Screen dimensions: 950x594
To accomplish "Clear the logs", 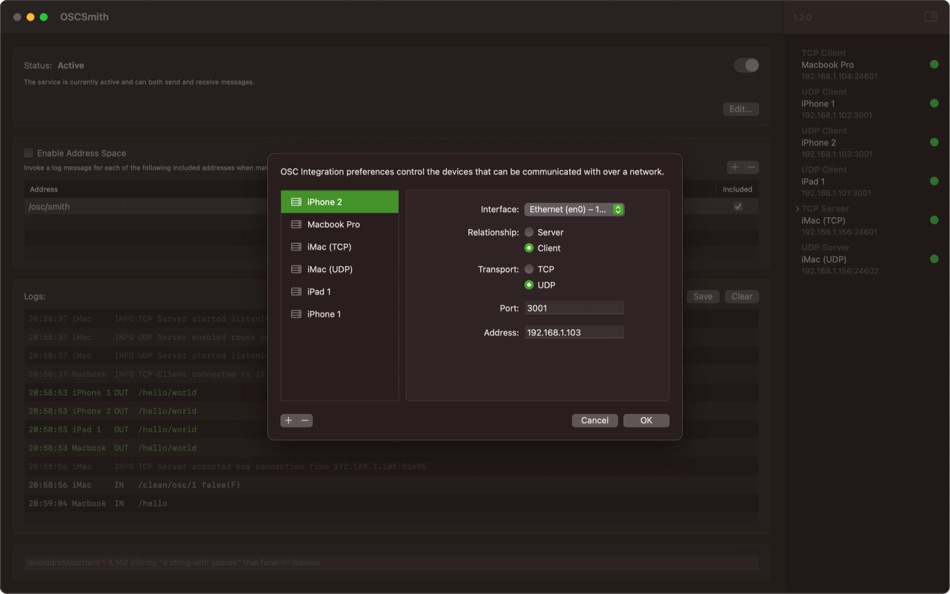I will point(742,296).
